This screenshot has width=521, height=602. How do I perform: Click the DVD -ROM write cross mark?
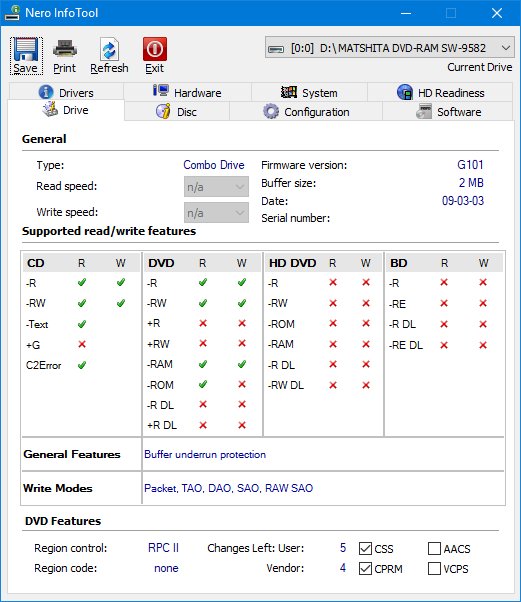click(242, 384)
